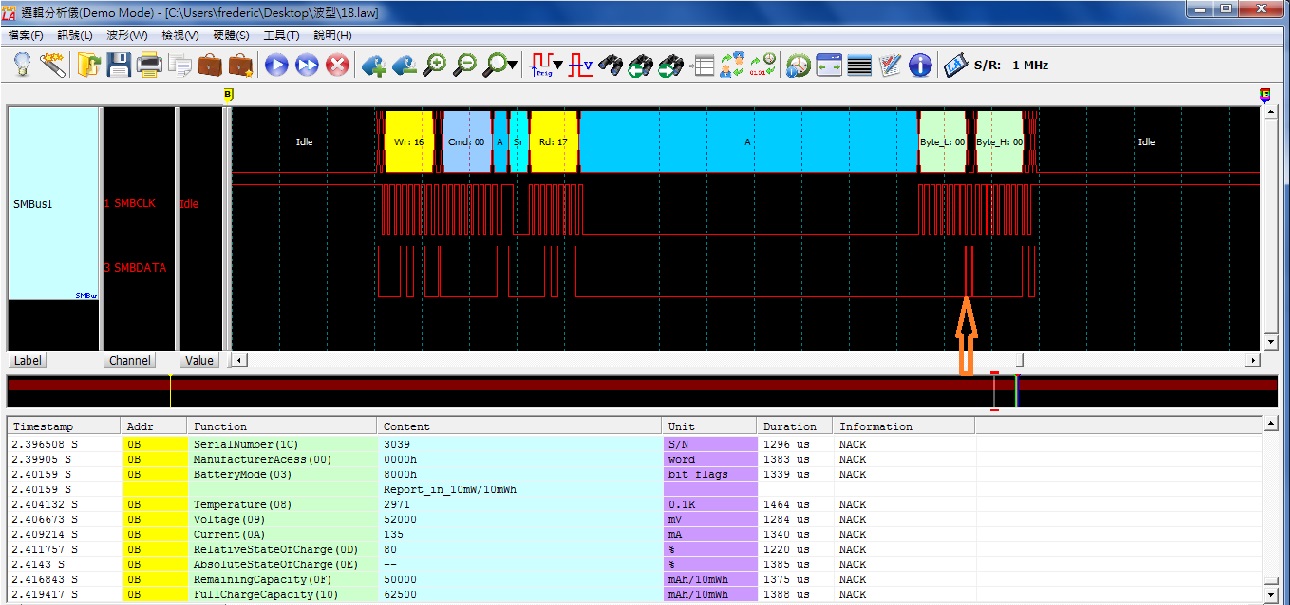Viewport: 1290px width, 605px height.
Task: Click the 0101 clock data icon
Action: 763,65
